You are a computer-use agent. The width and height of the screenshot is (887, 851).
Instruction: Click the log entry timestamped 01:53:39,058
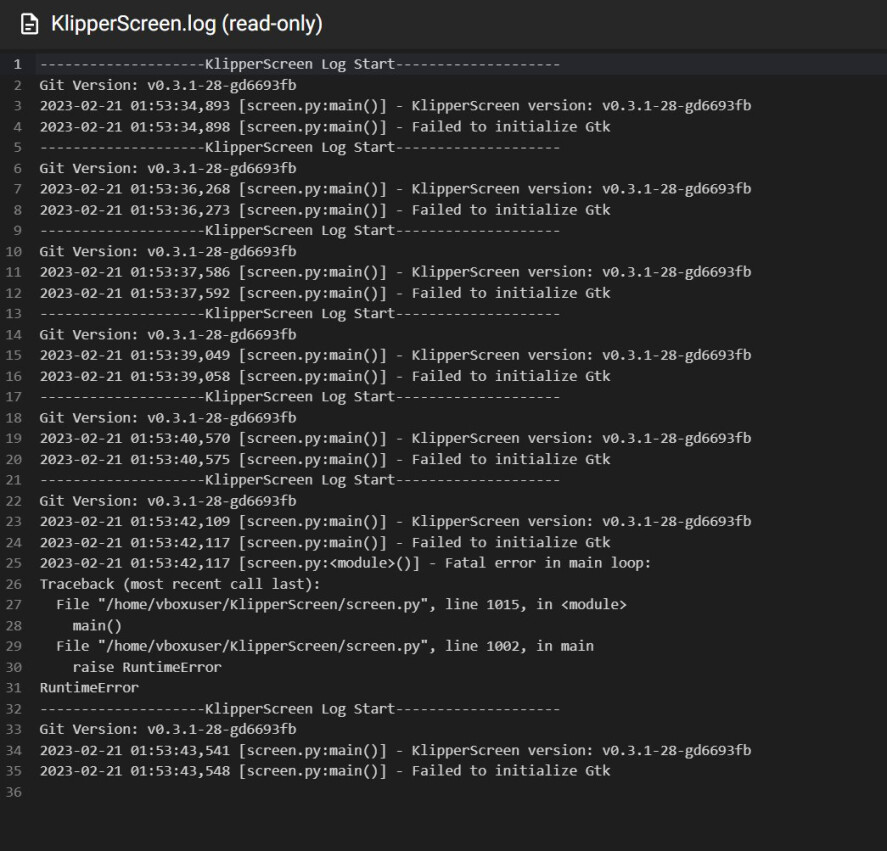[325, 376]
